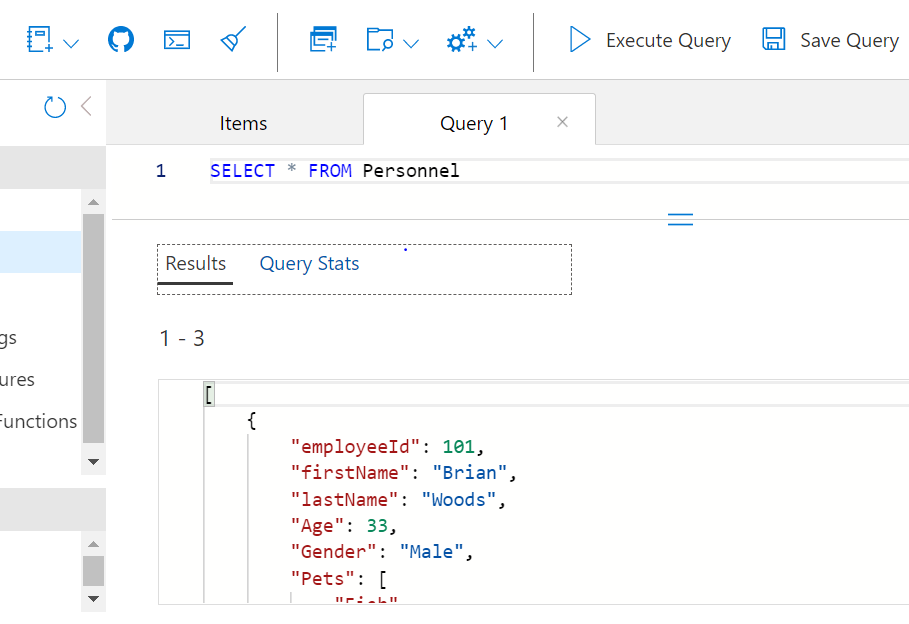Open the Query Stats tab
Image resolution: width=909 pixels, height=624 pixels.
coord(309,264)
